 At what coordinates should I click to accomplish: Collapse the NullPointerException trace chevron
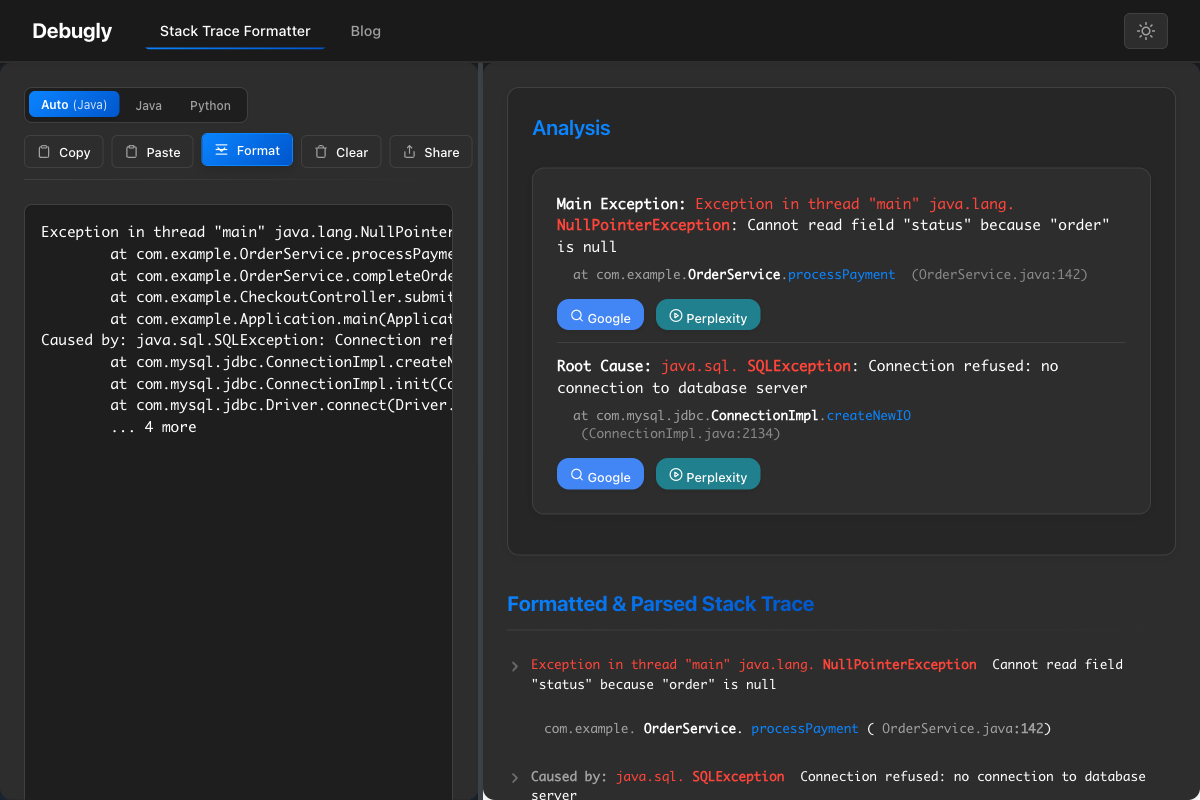515,666
